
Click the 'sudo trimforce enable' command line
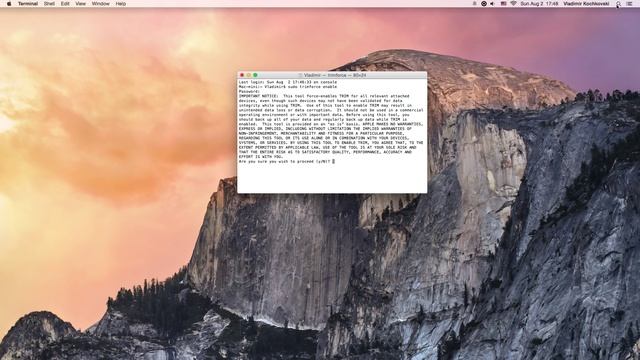[288, 87]
